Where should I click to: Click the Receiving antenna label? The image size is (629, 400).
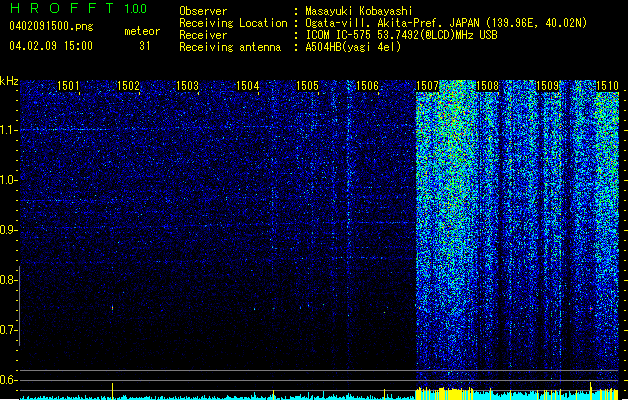[230, 47]
